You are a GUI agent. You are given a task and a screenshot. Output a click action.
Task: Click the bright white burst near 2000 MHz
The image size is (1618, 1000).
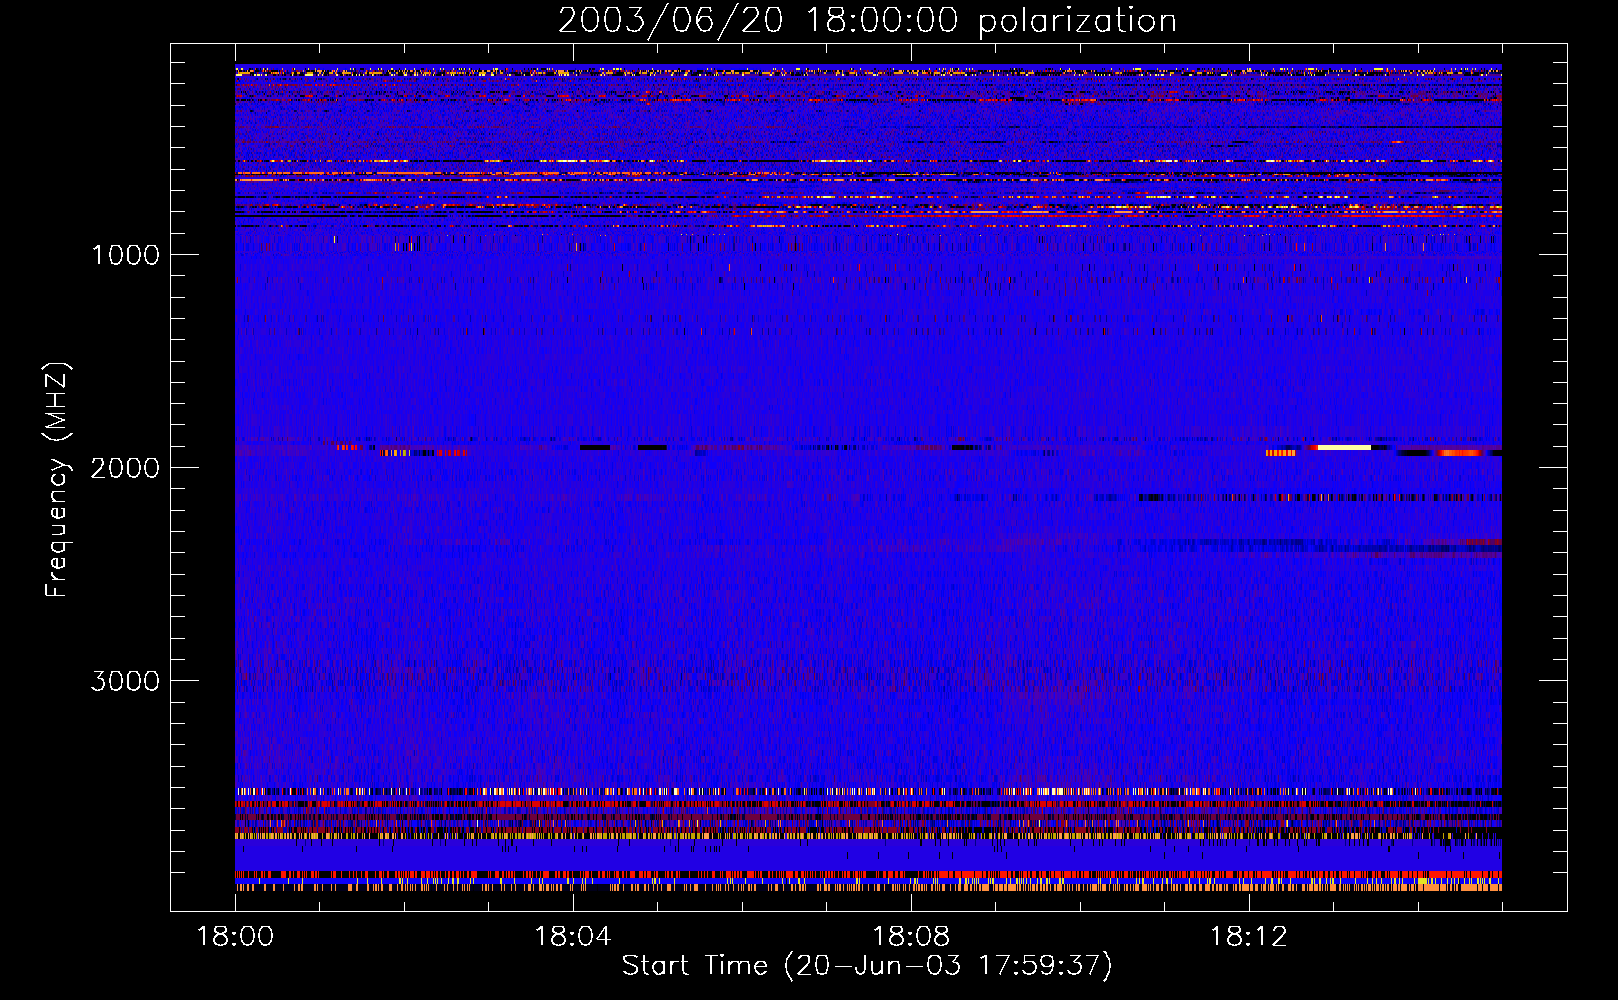[x=1344, y=447]
